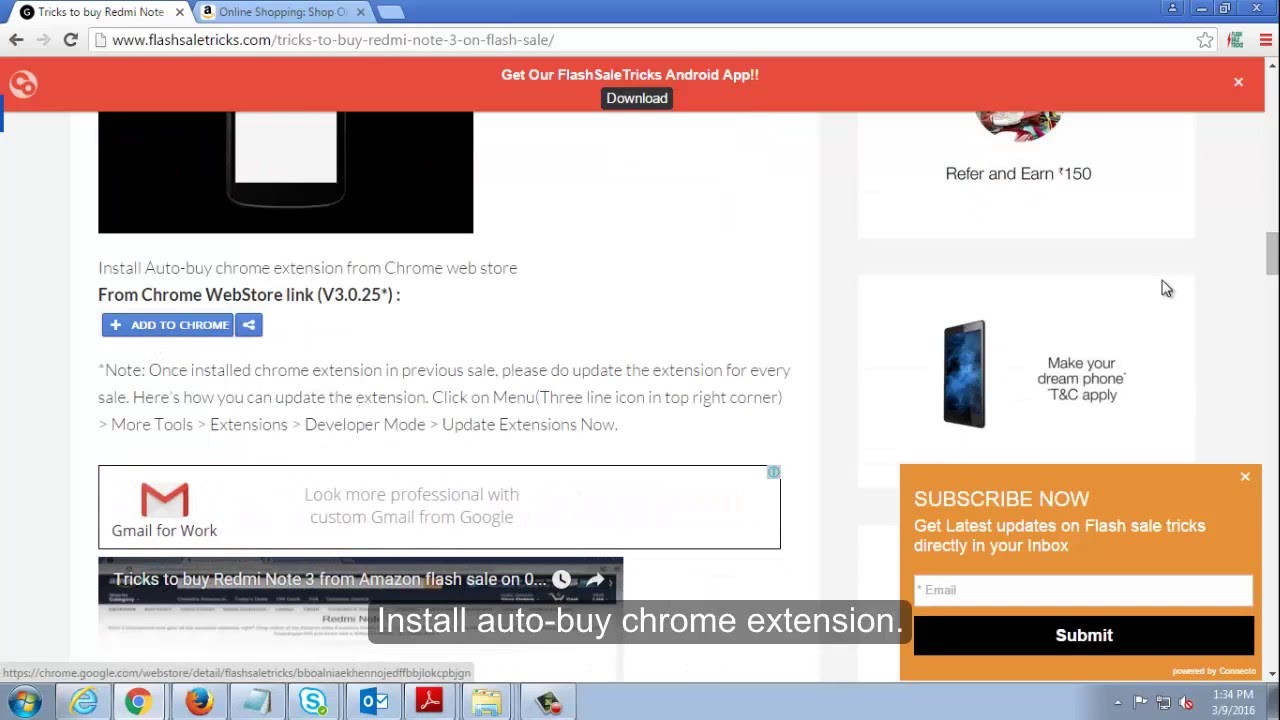Open the last taskbar app icon with red dot
Screen dimensions: 1280x720
pos(547,702)
